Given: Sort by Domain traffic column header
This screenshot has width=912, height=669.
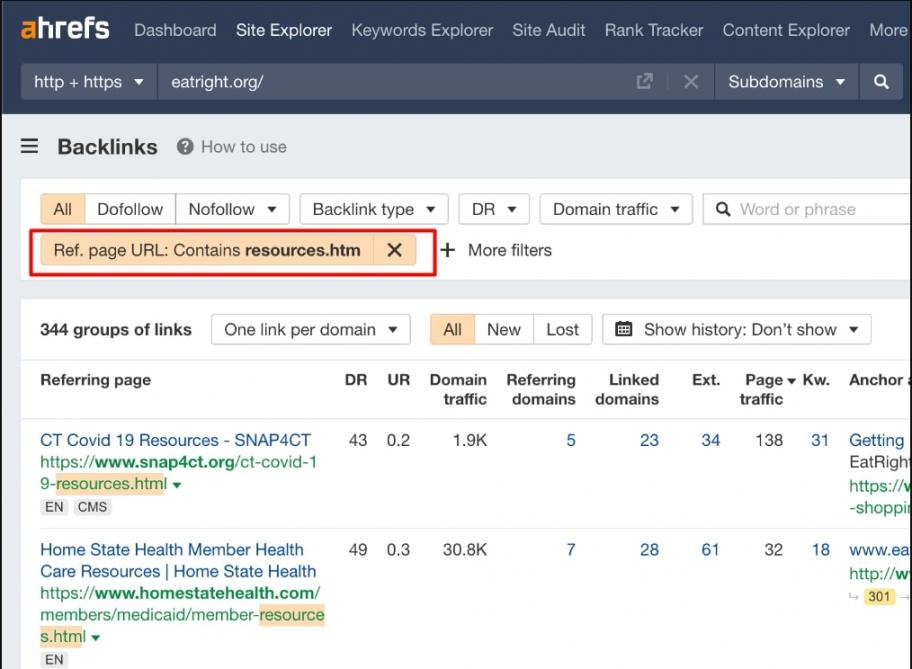Looking at the screenshot, I should tap(458, 389).
